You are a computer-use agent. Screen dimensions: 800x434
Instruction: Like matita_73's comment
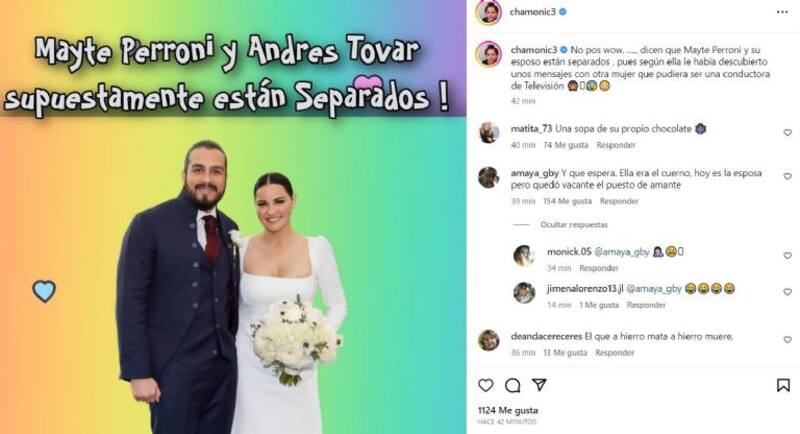pos(787,133)
